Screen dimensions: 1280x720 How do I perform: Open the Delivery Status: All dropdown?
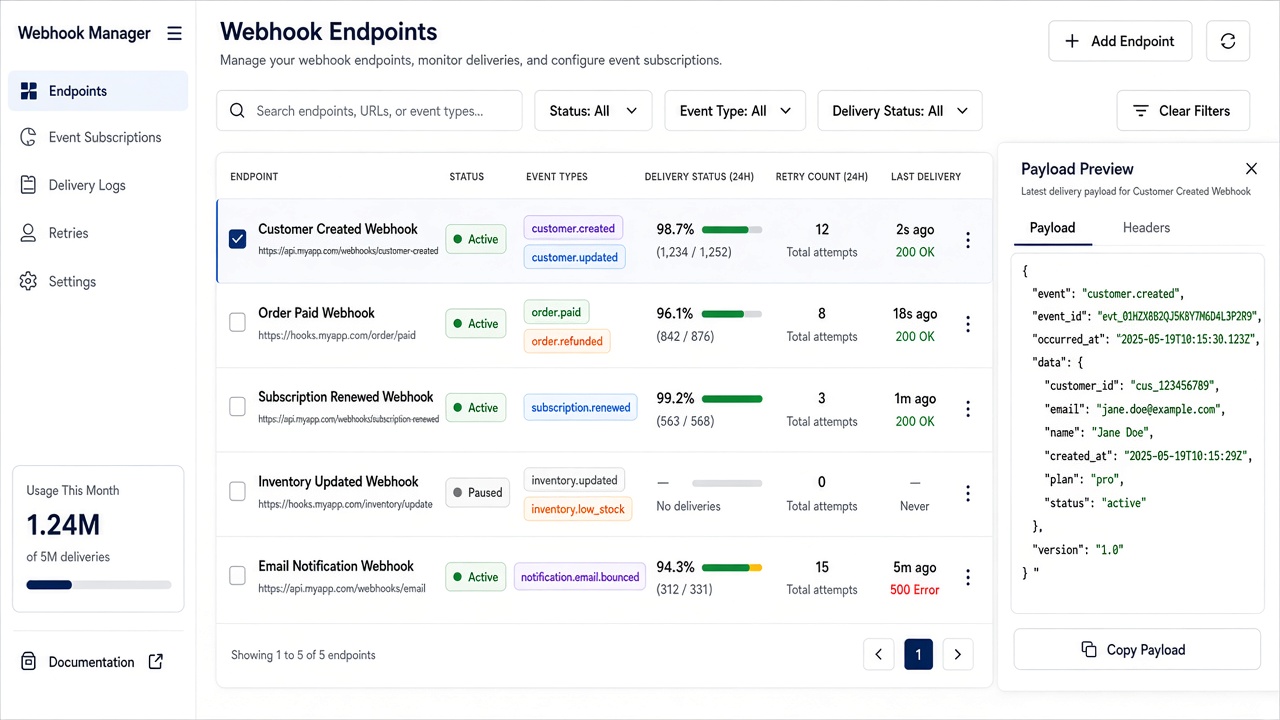pyautogui.click(x=900, y=111)
